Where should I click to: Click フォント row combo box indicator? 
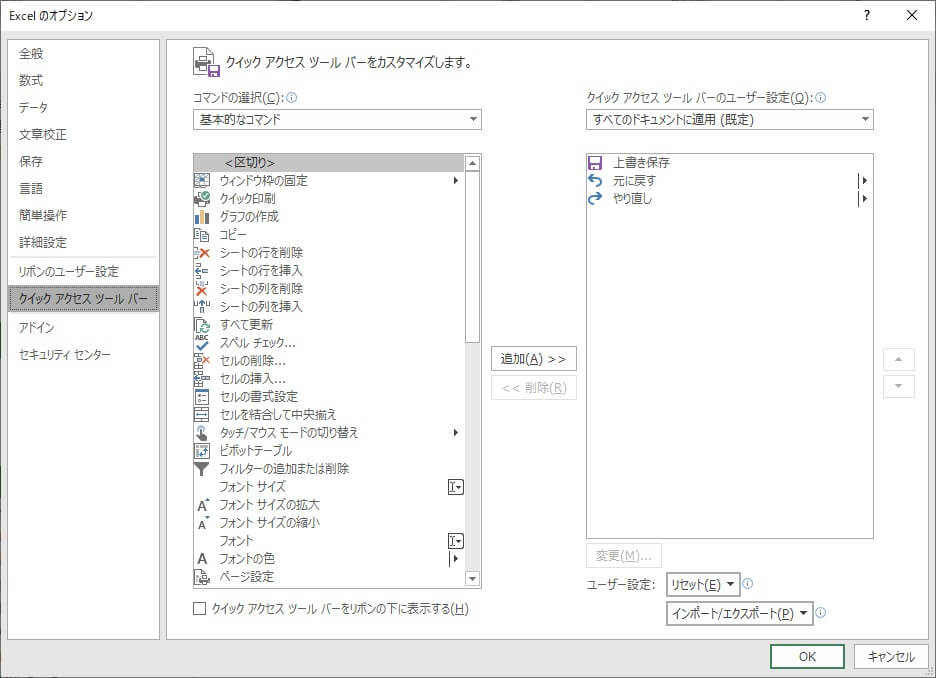tap(455, 541)
